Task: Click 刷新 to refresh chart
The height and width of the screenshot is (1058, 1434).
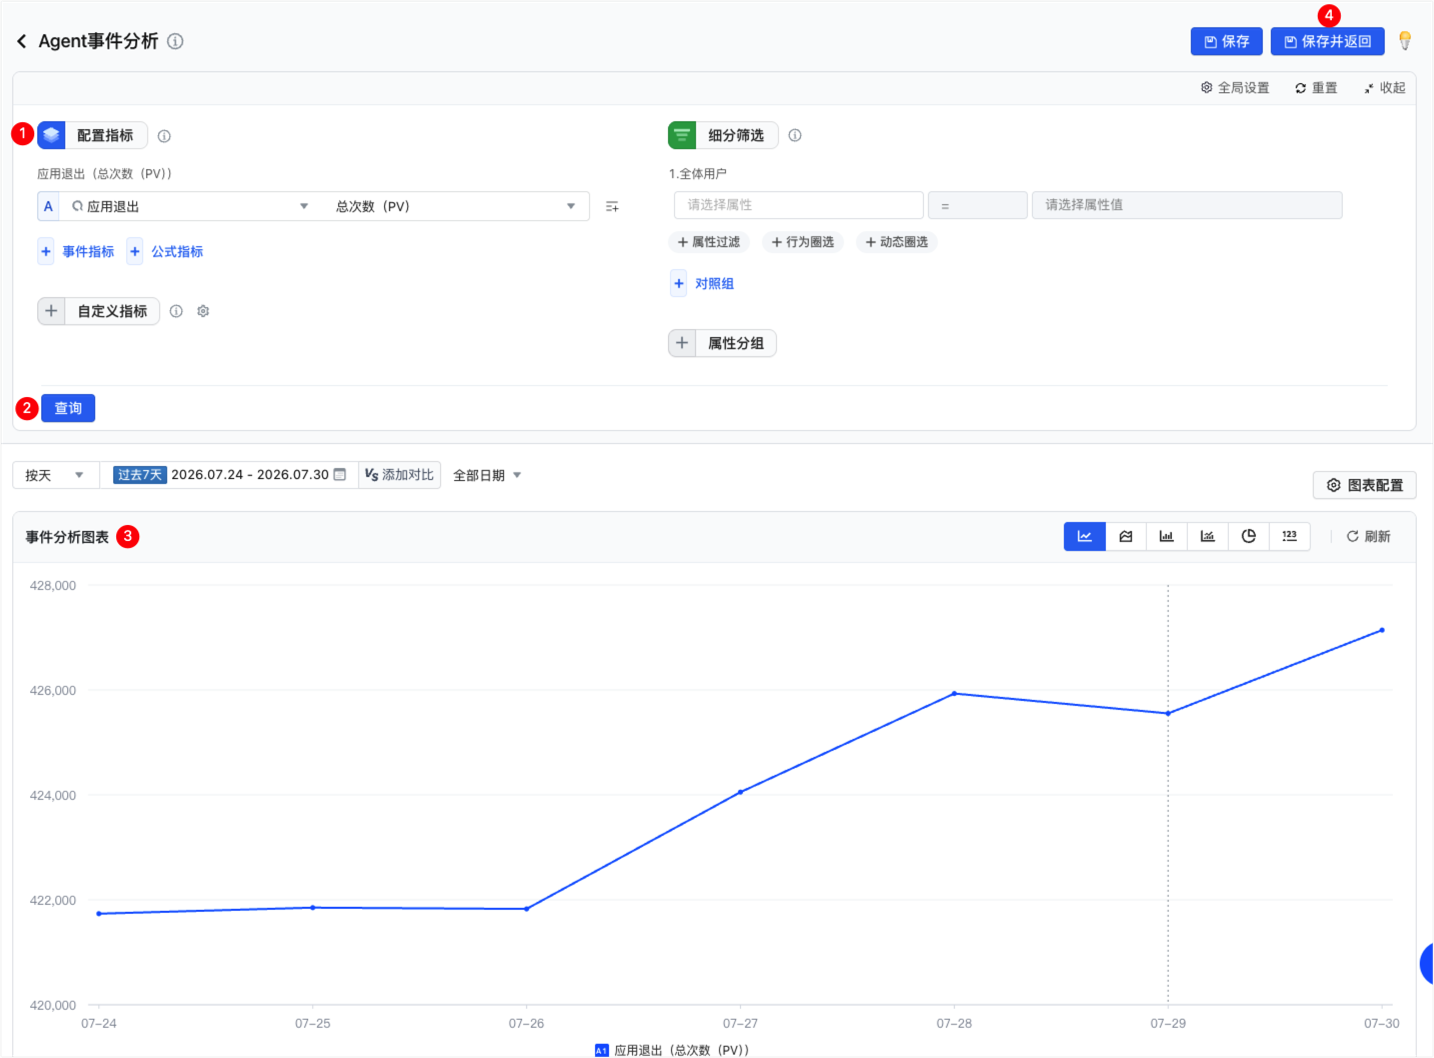Action: tap(1368, 536)
